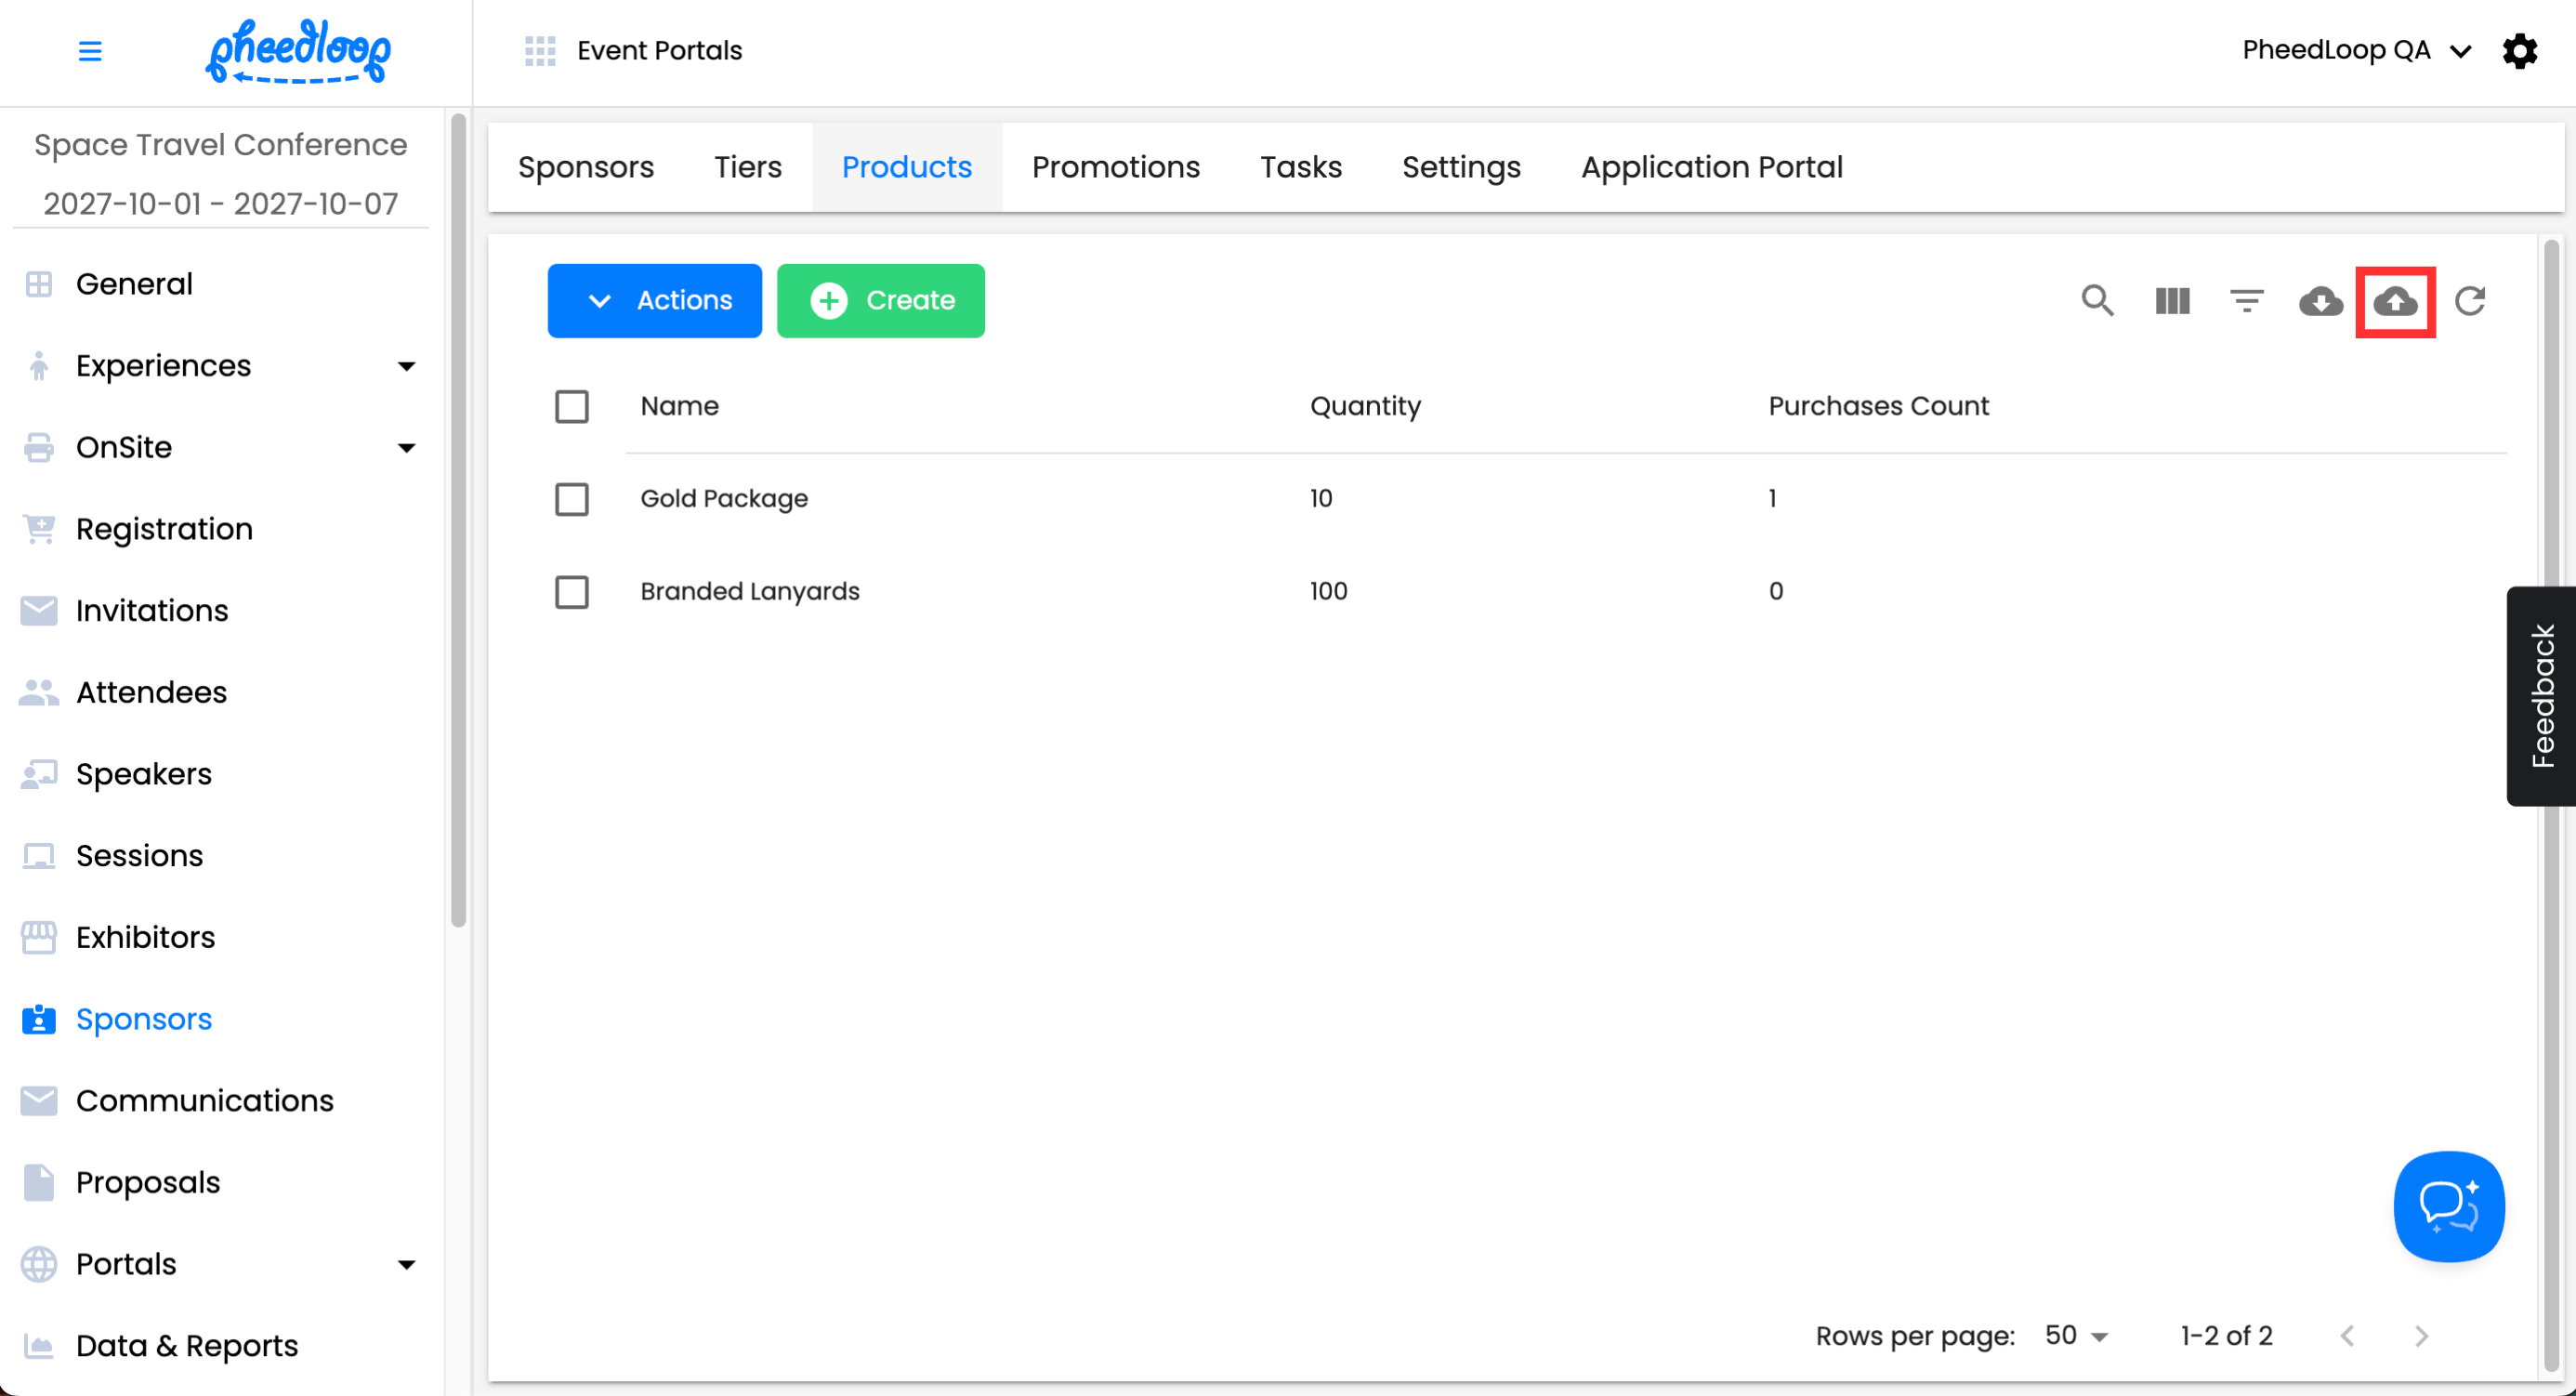This screenshot has width=2576, height=1396.
Task: Click the cloud download export icon
Action: click(x=2320, y=301)
